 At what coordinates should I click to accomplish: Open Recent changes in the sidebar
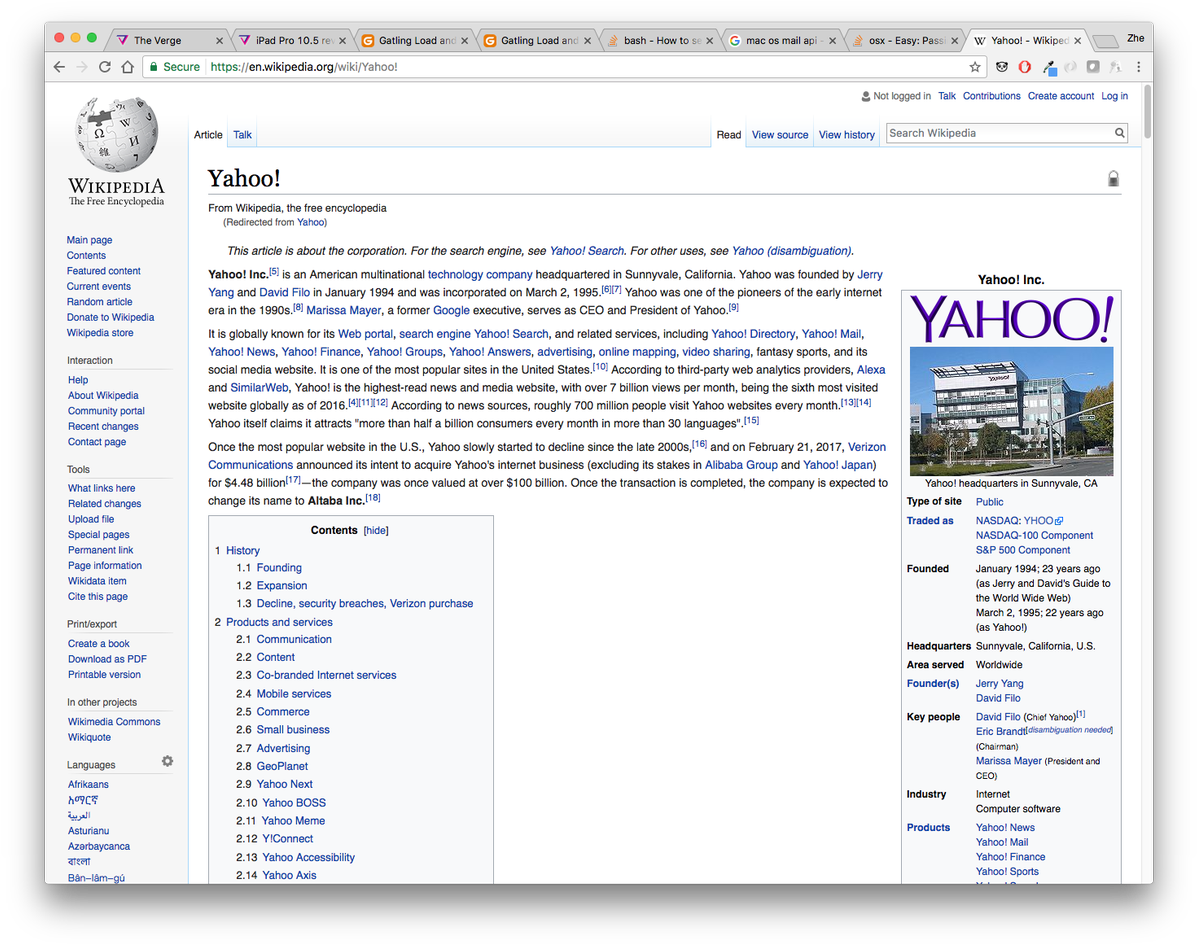(103, 427)
